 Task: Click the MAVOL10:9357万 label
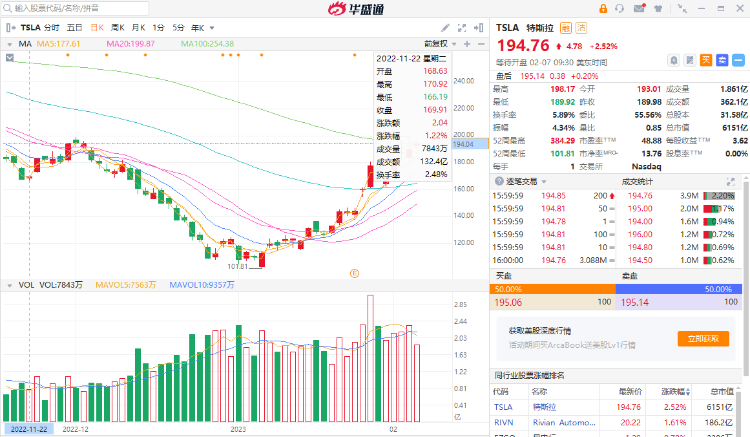coord(202,285)
